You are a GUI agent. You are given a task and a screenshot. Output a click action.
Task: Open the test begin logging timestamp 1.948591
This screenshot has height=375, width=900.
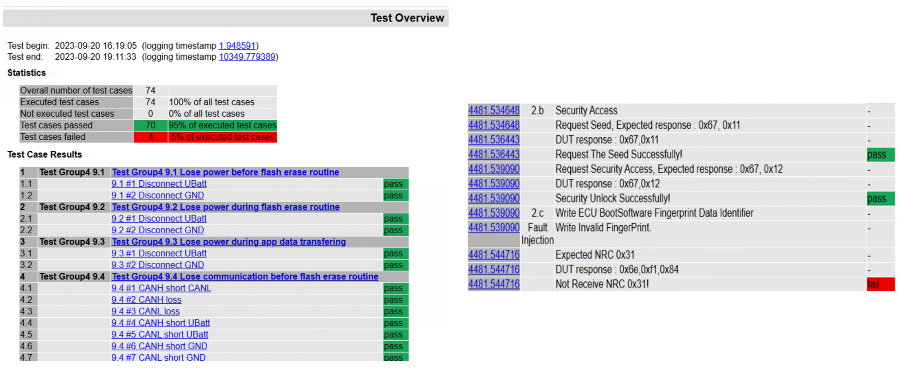click(x=238, y=45)
